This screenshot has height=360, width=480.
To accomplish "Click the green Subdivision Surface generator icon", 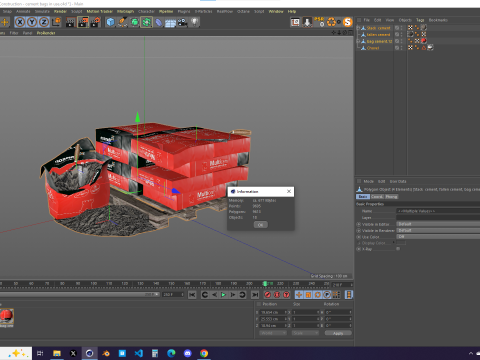I will [x=134, y=22].
